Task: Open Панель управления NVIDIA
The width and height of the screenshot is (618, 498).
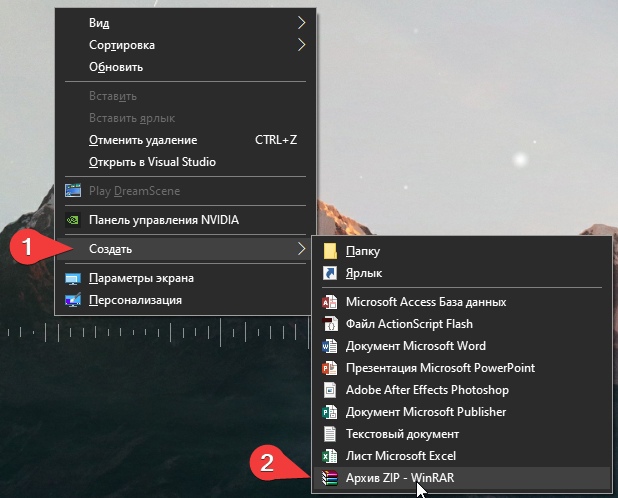Action: [x=185, y=220]
